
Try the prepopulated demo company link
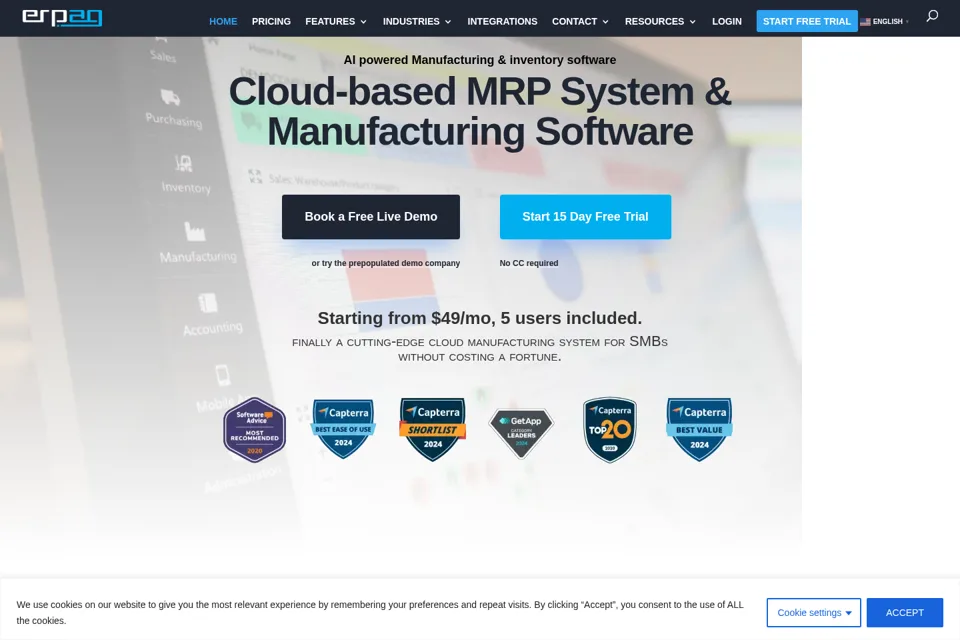pos(386,263)
